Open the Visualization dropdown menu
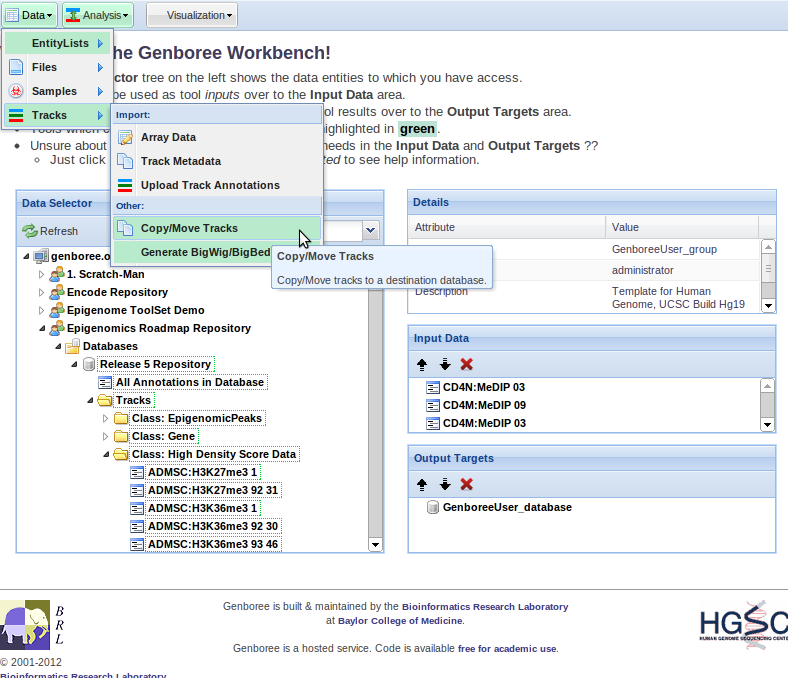Image resolution: width=788 pixels, height=678 pixels. [x=191, y=15]
